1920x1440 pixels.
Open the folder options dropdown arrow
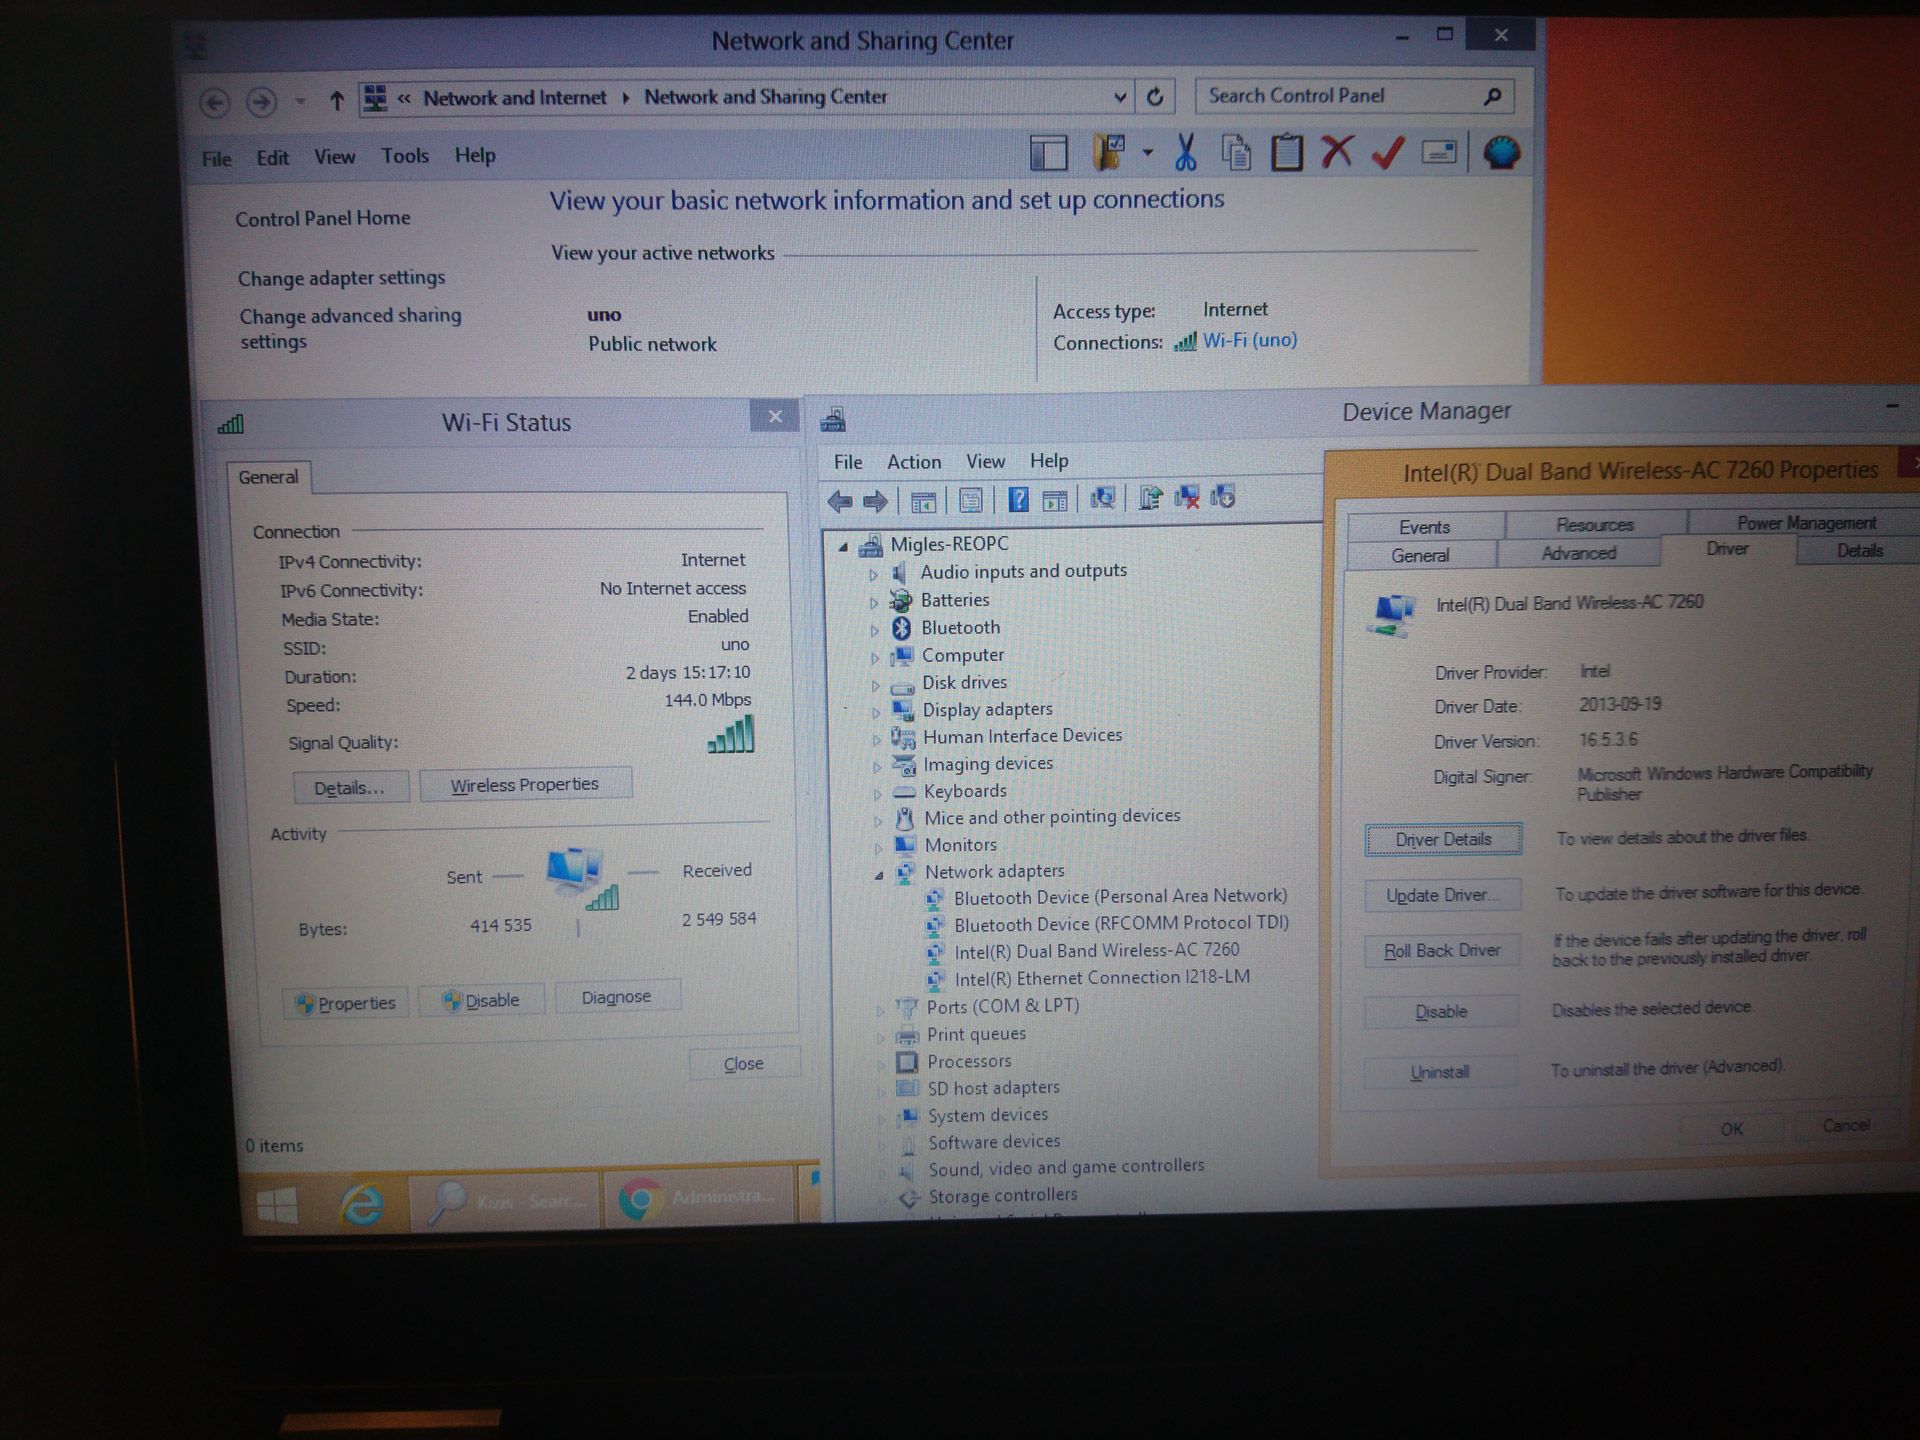click(x=1147, y=153)
